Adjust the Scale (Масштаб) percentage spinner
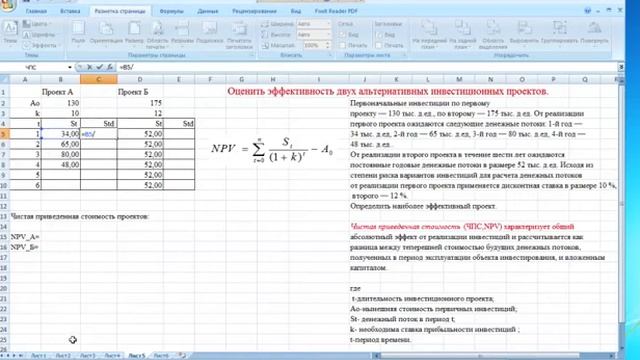 click(x=327, y=45)
